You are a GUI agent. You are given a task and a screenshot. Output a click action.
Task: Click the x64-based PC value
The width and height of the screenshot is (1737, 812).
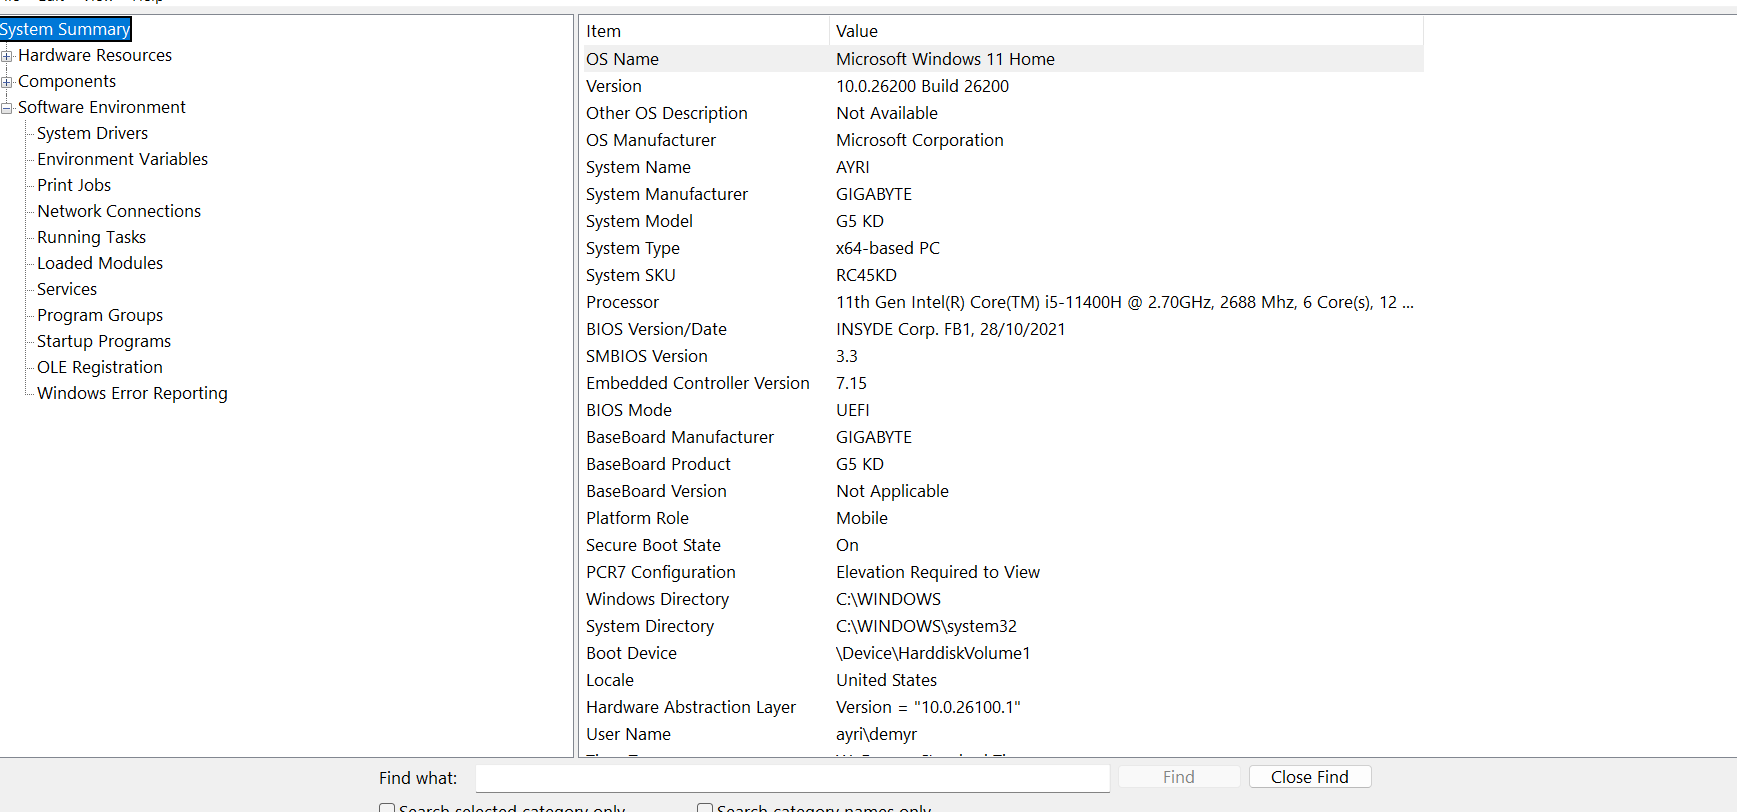(x=888, y=248)
